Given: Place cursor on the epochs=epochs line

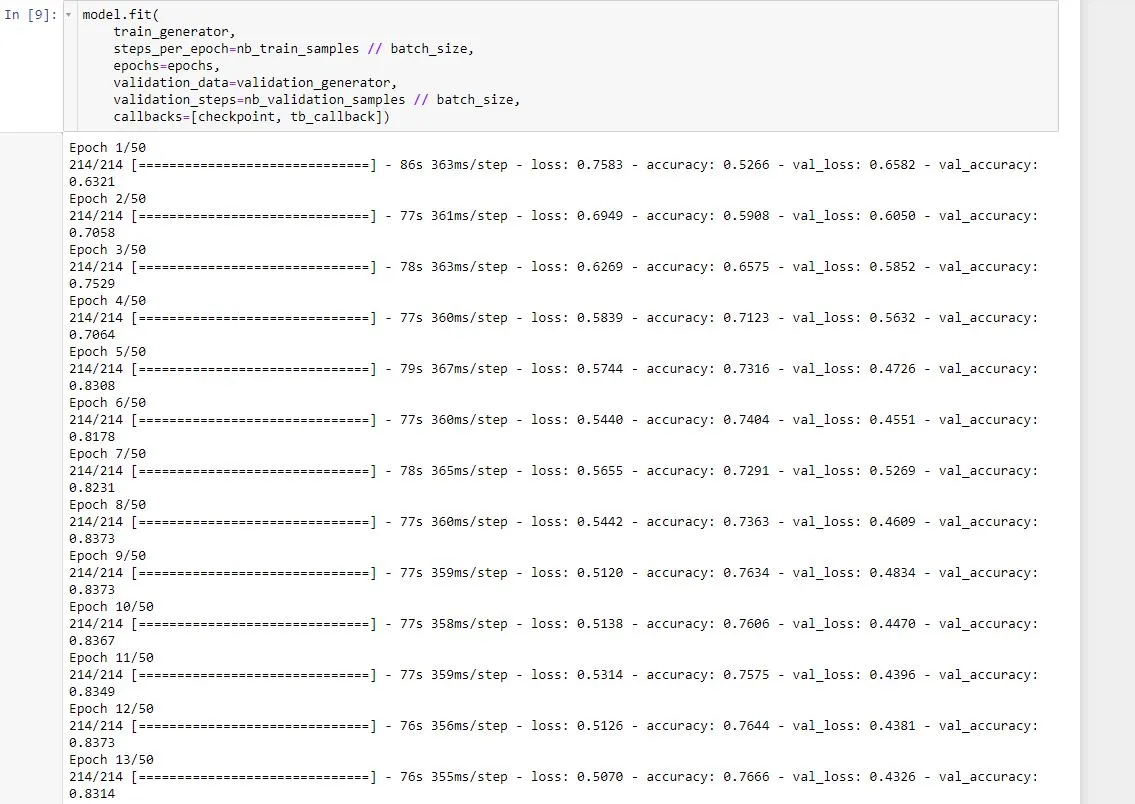Looking at the screenshot, I should click(164, 66).
